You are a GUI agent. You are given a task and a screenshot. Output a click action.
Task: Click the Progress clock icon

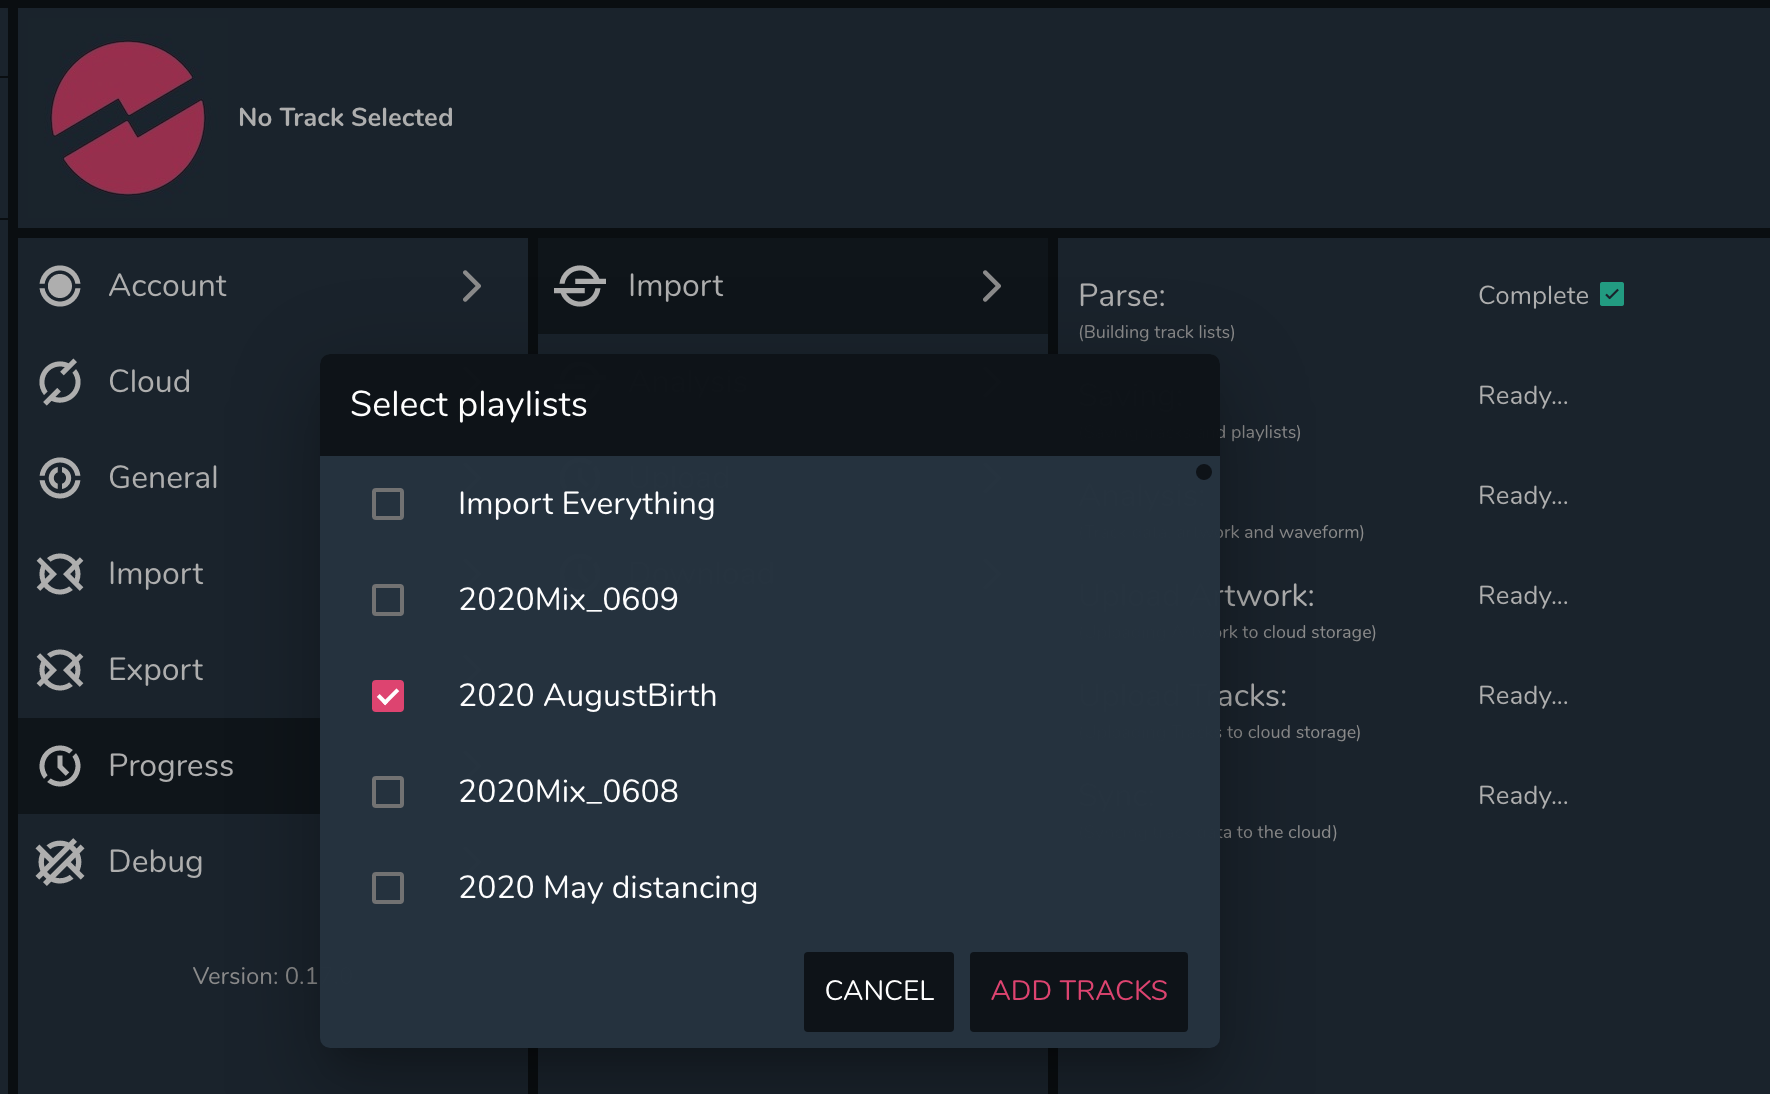60,766
